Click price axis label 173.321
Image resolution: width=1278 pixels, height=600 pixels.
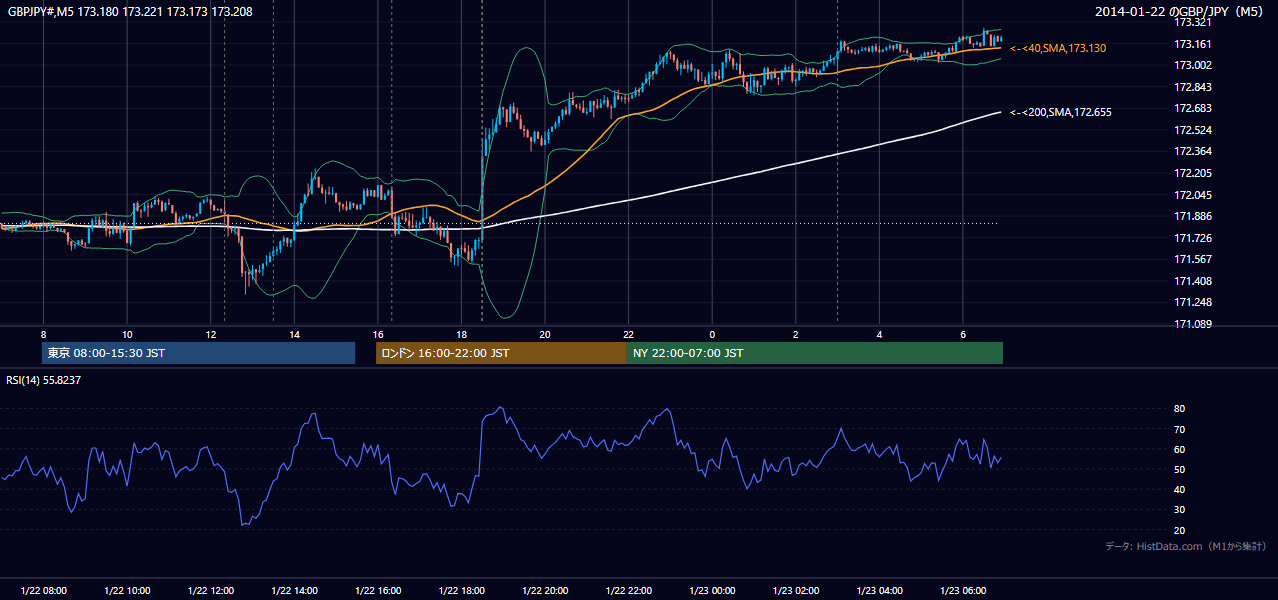(x=1192, y=22)
